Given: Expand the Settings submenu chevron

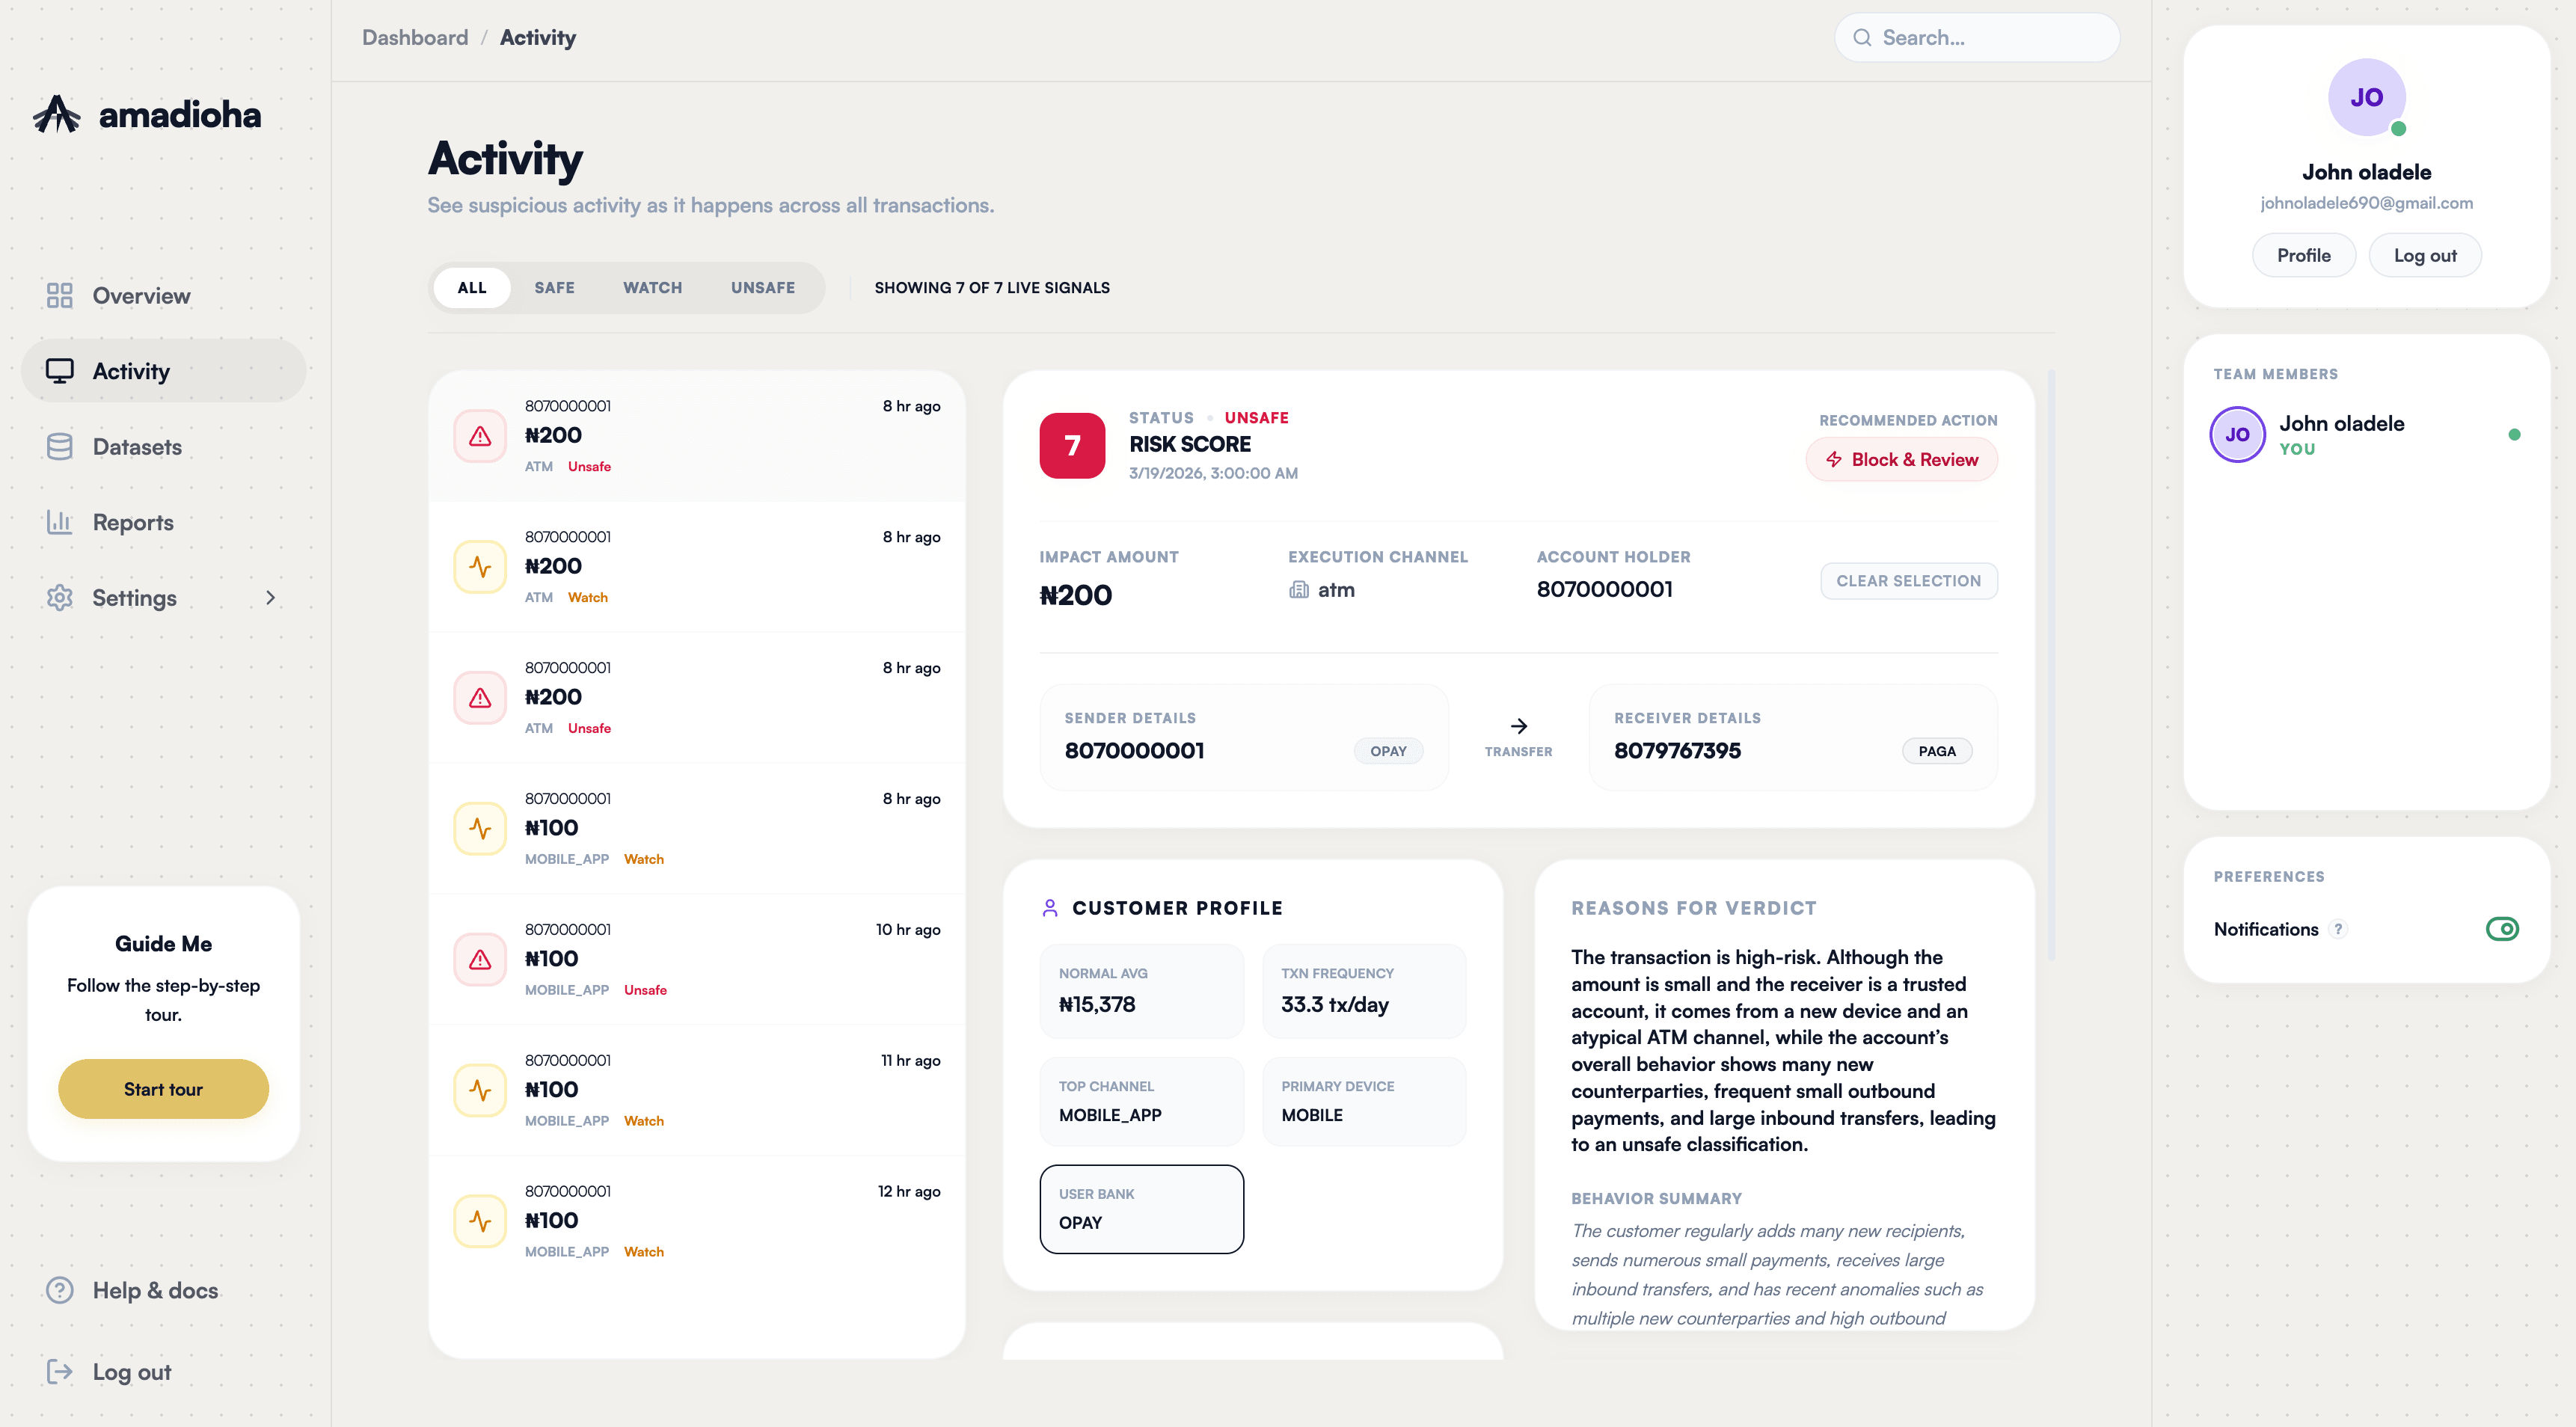Looking at the screenshot, I should 270,597.
